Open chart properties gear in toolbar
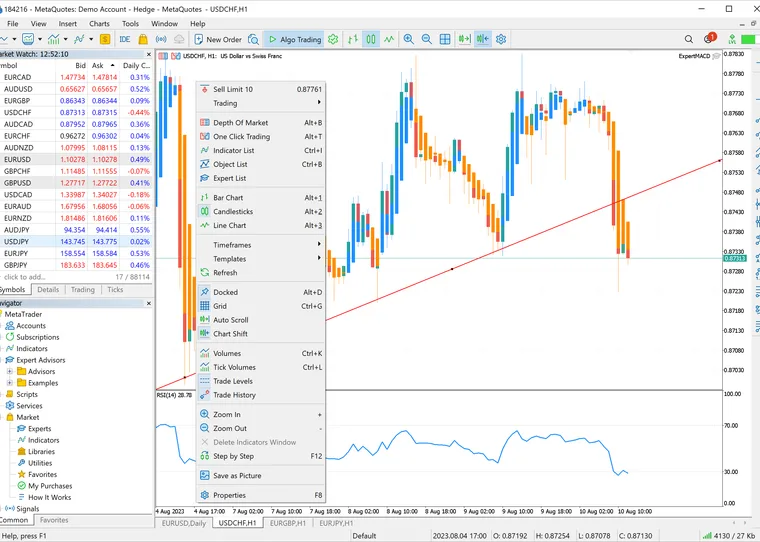 pyautogui.click(x=501, y=39)
